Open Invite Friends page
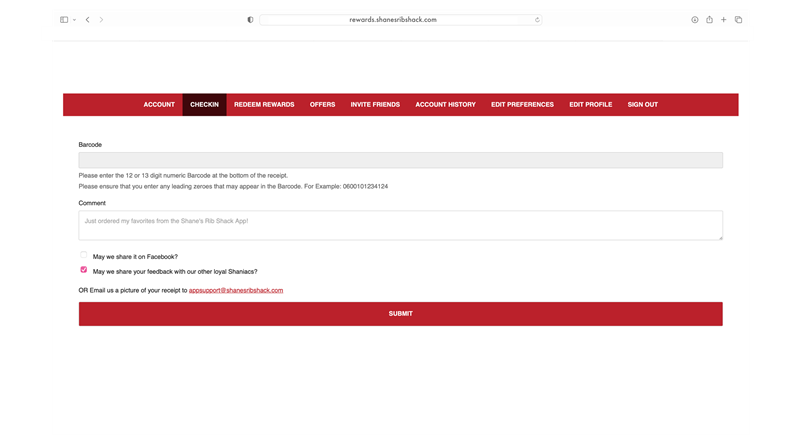 pyautogui.click(x=375, y=105)
